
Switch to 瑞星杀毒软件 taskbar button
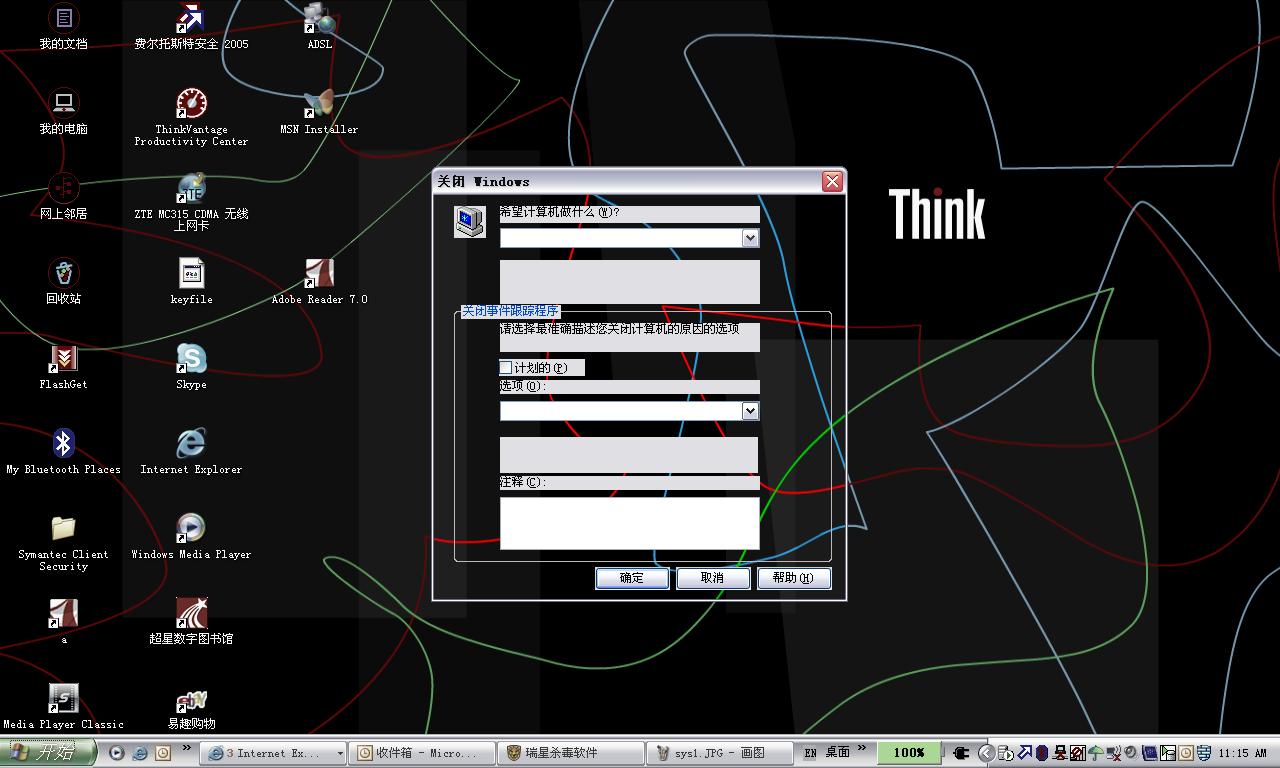click(571, 753)
